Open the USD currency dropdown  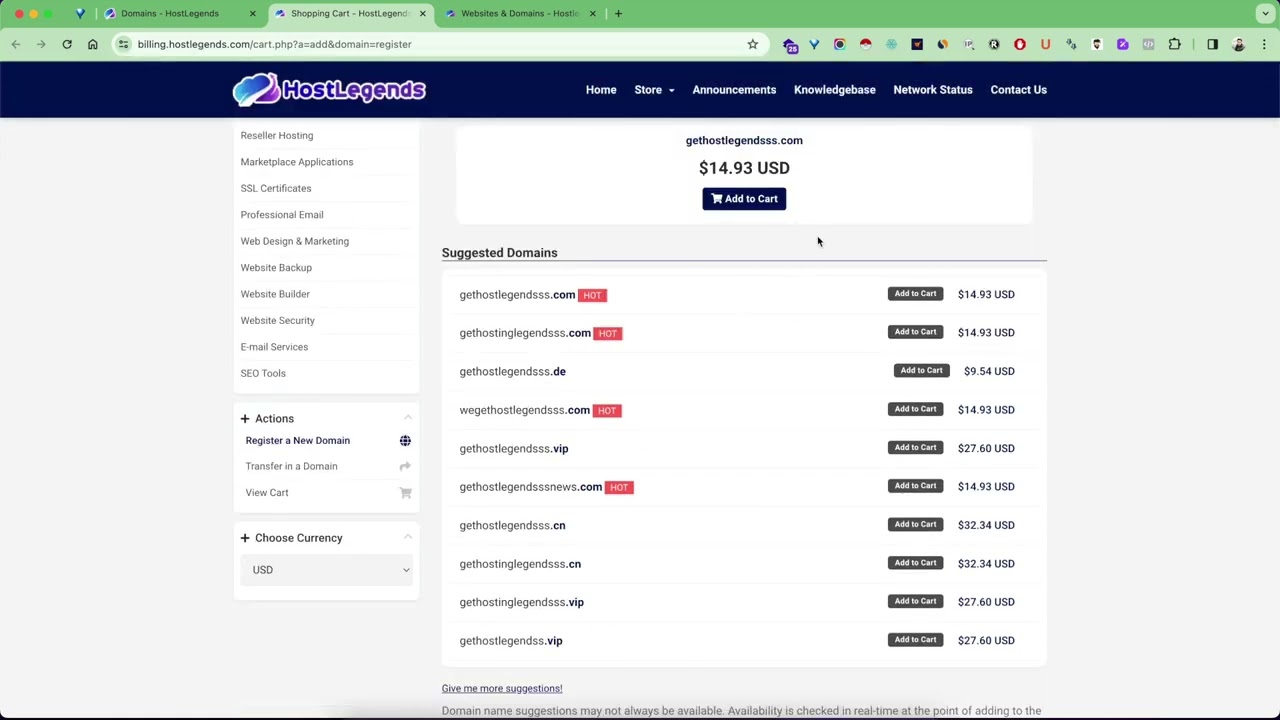tap(326, 570)
